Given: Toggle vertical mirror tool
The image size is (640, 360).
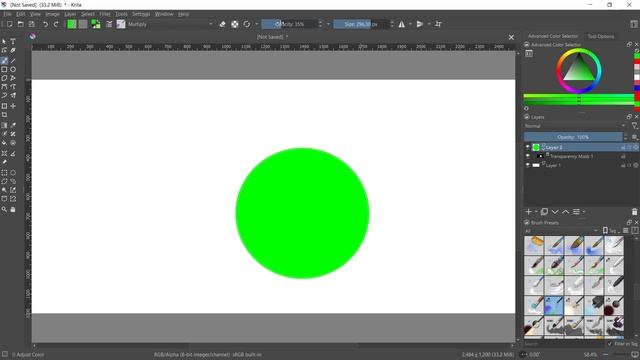Looking at the screenshot, I should (420, 24).
